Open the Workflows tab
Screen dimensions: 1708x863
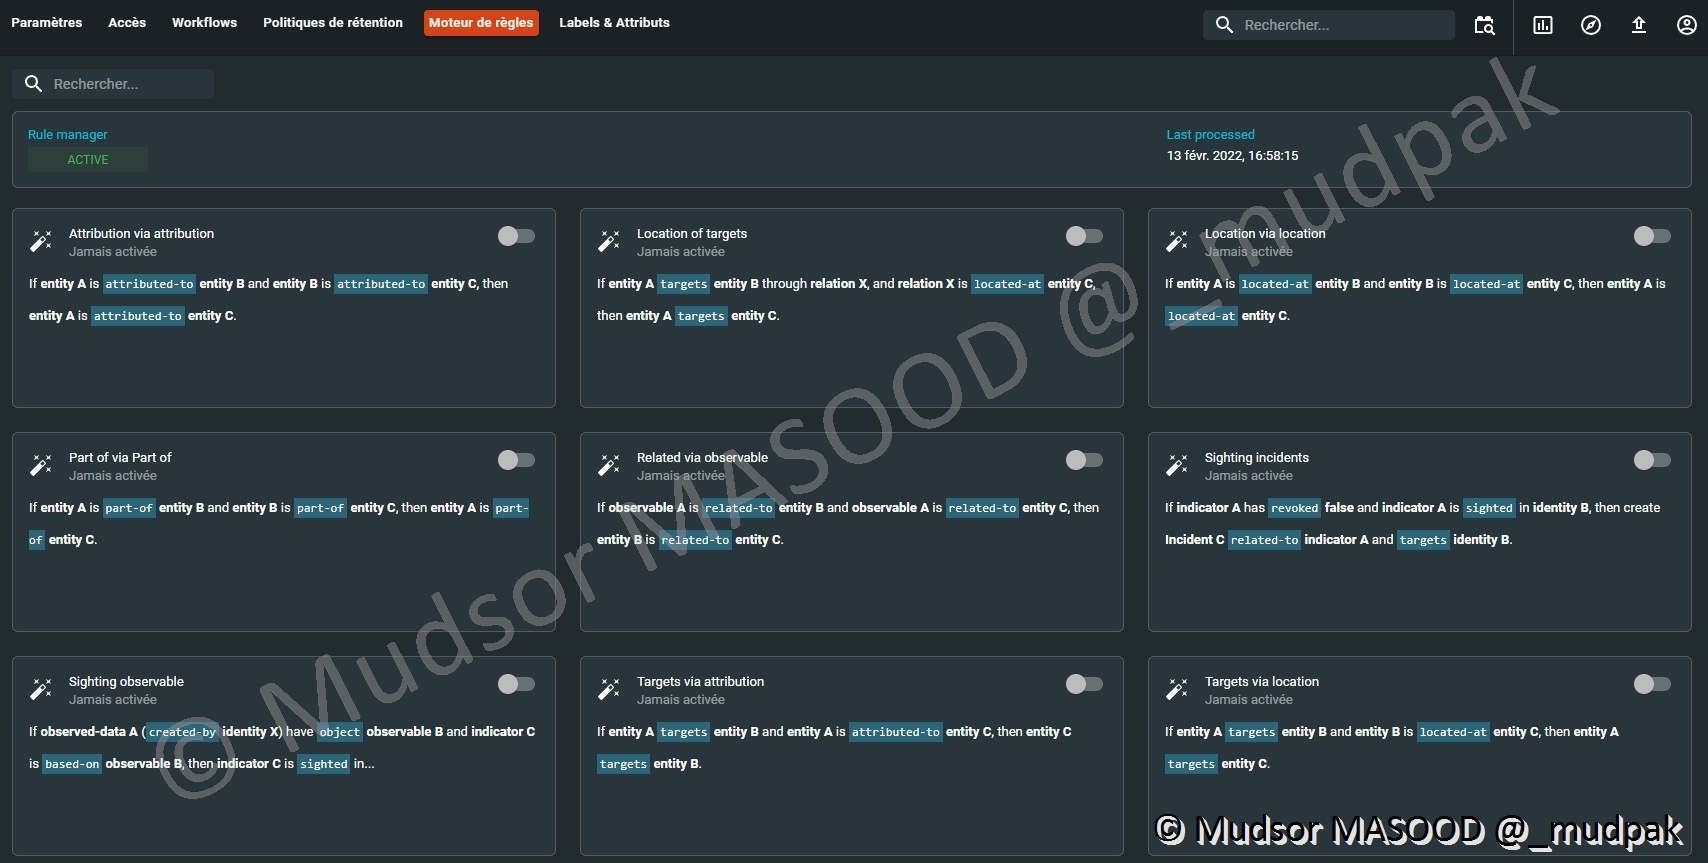tap(204, 22)
